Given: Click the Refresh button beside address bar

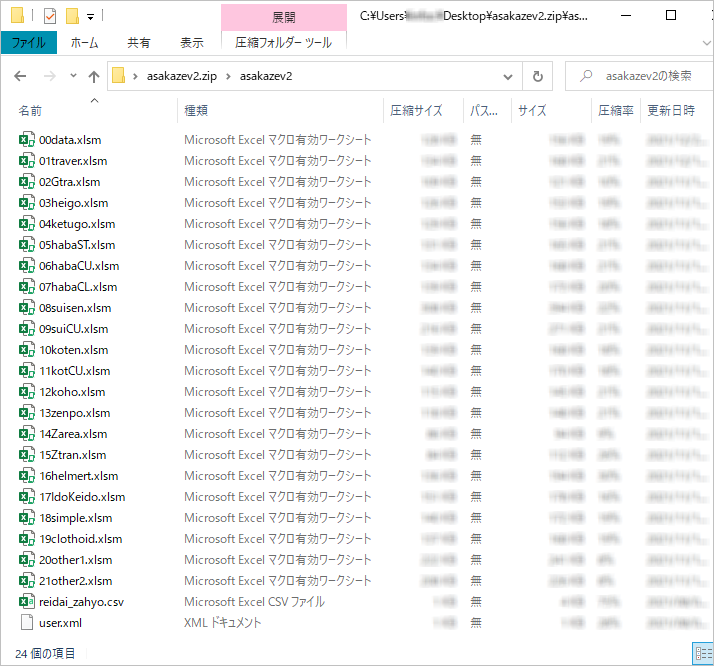Looking at the screenshot, I should [x=538, y=76].
